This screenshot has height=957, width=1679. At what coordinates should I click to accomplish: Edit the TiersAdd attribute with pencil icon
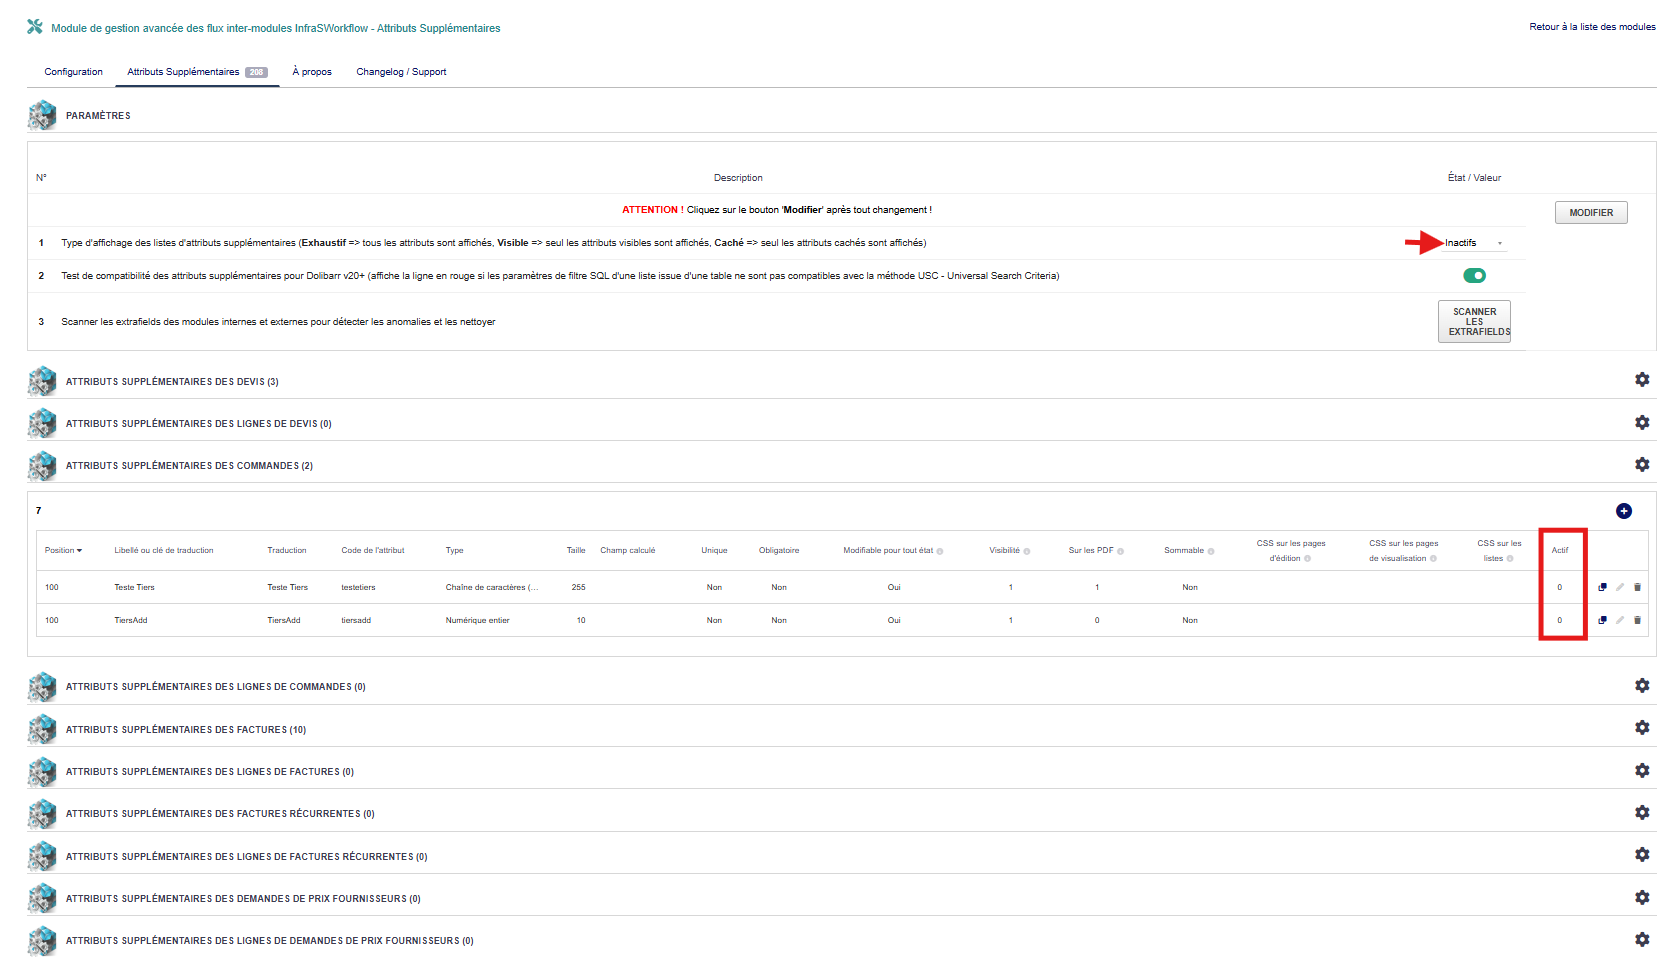[x=1620, y=620]
